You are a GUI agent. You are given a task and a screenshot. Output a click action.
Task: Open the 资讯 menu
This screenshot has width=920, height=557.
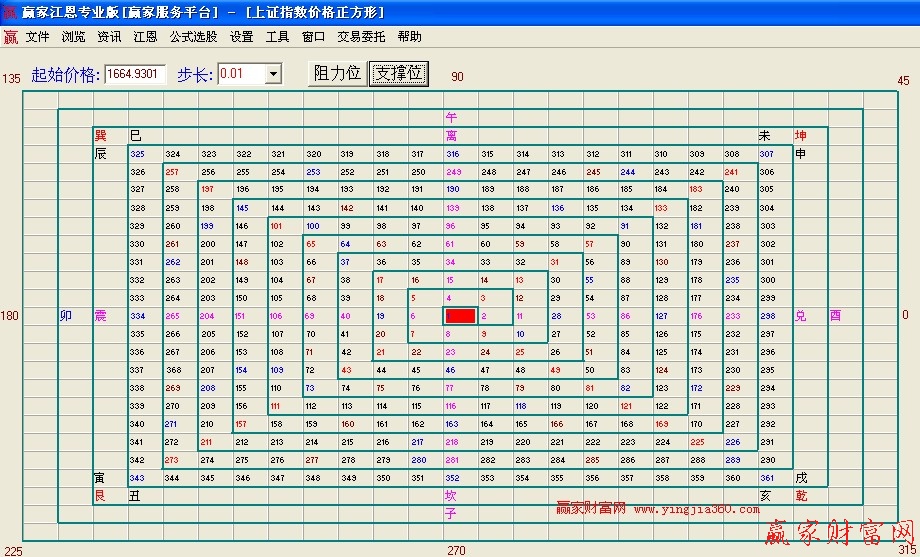coord(109,37)
